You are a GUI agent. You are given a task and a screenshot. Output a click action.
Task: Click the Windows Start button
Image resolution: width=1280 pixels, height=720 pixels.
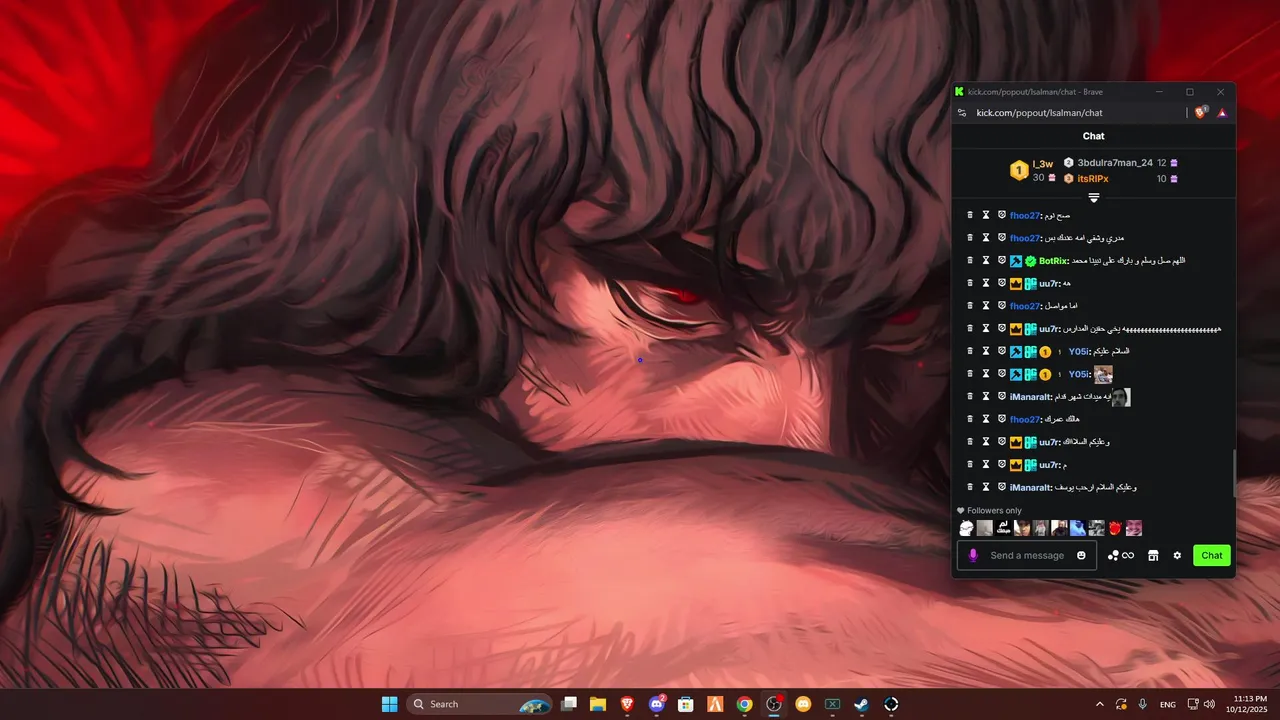point(389,704)
